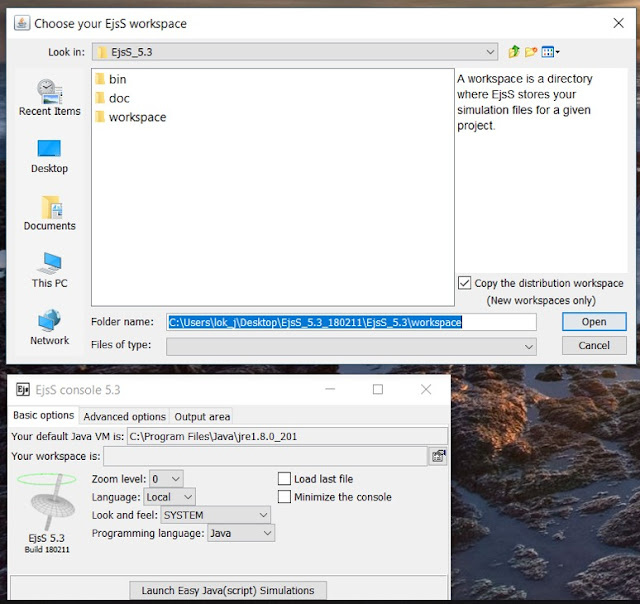640x604 pixels.
Task: Click the Java icon in dialog title bar
Action: point(22,23)
